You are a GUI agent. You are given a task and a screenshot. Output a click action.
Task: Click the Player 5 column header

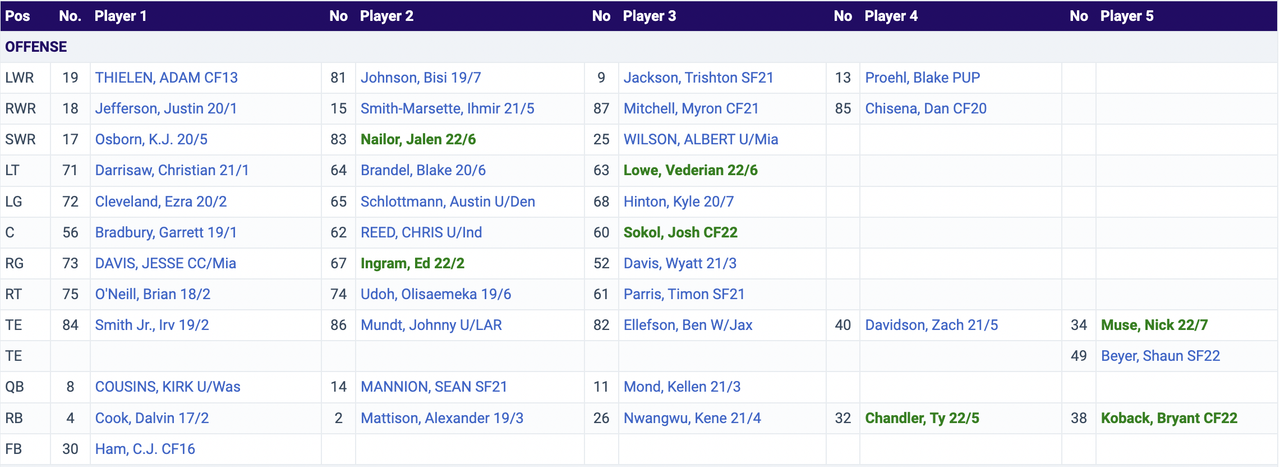[x=1127, y=16]
